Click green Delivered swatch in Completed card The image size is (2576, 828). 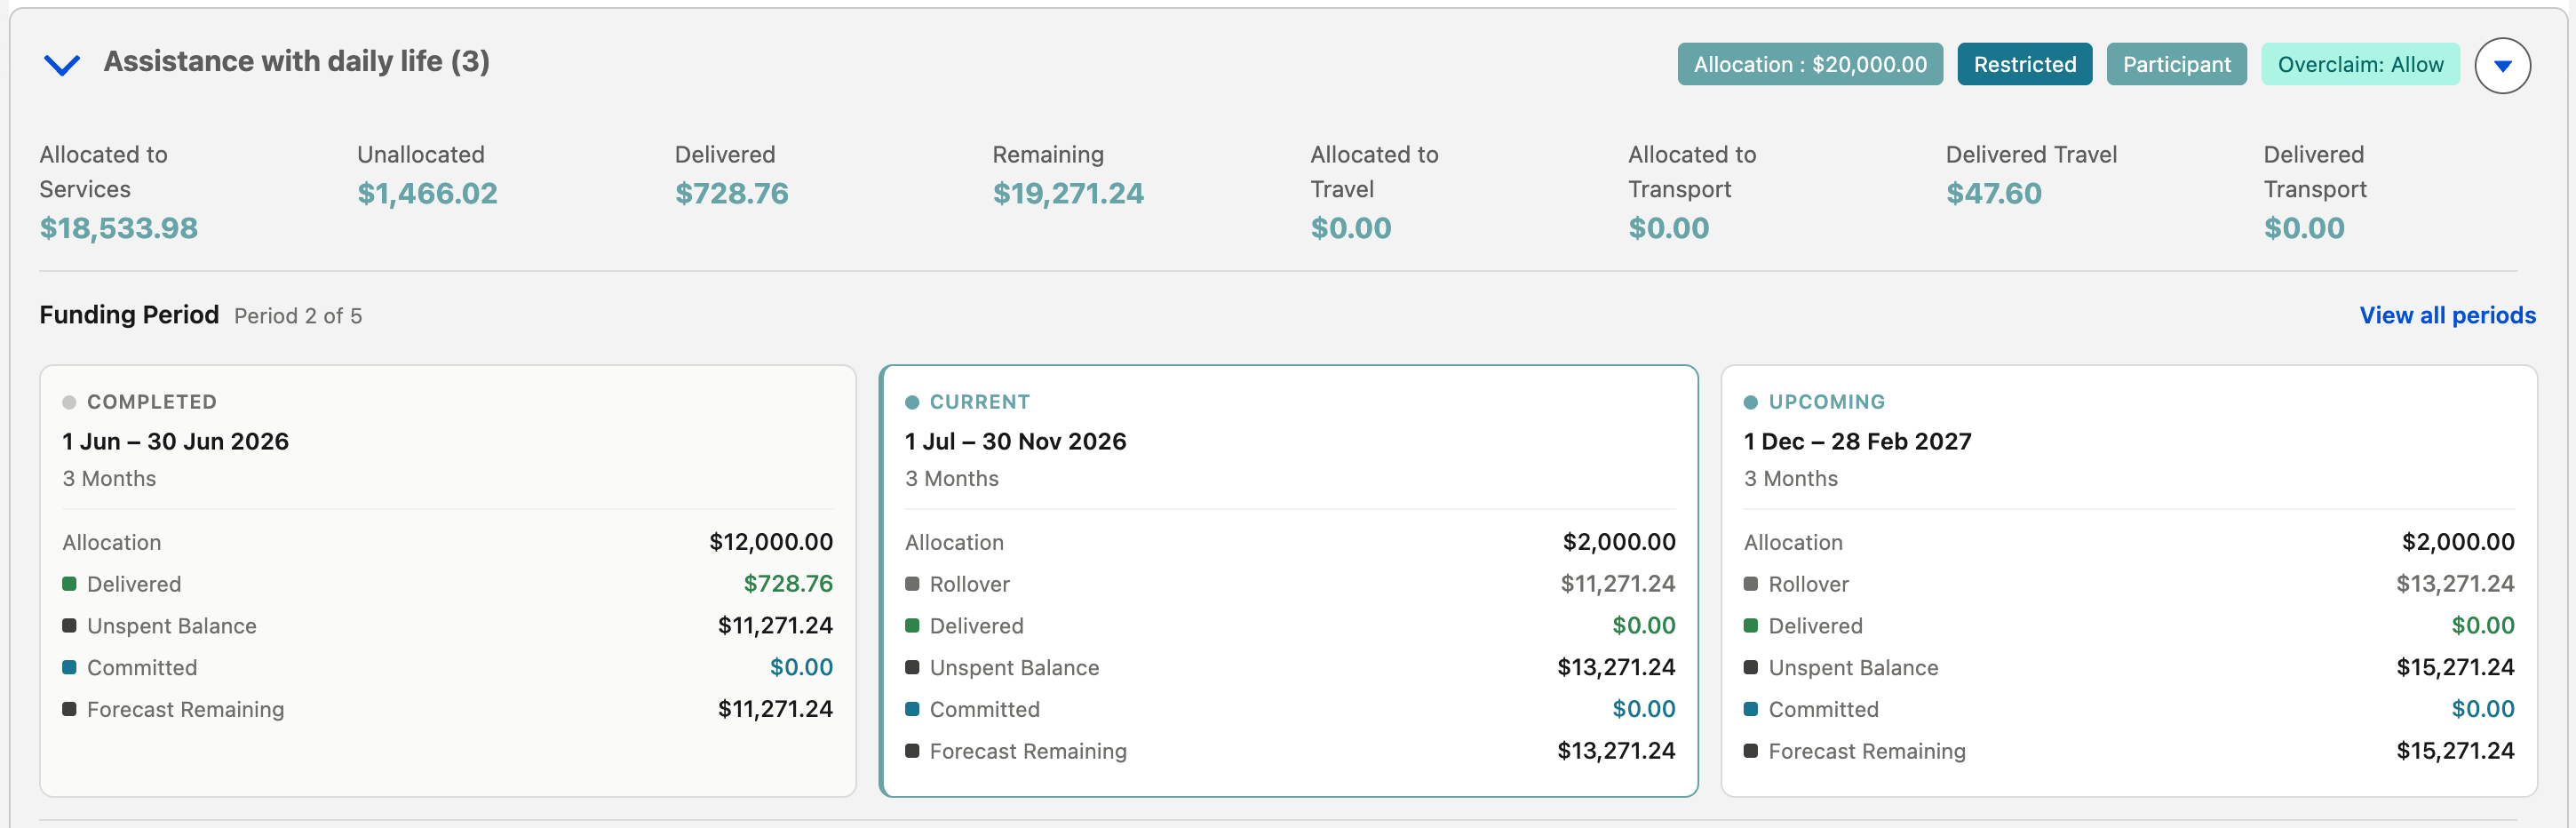click(x=69, y=584)
